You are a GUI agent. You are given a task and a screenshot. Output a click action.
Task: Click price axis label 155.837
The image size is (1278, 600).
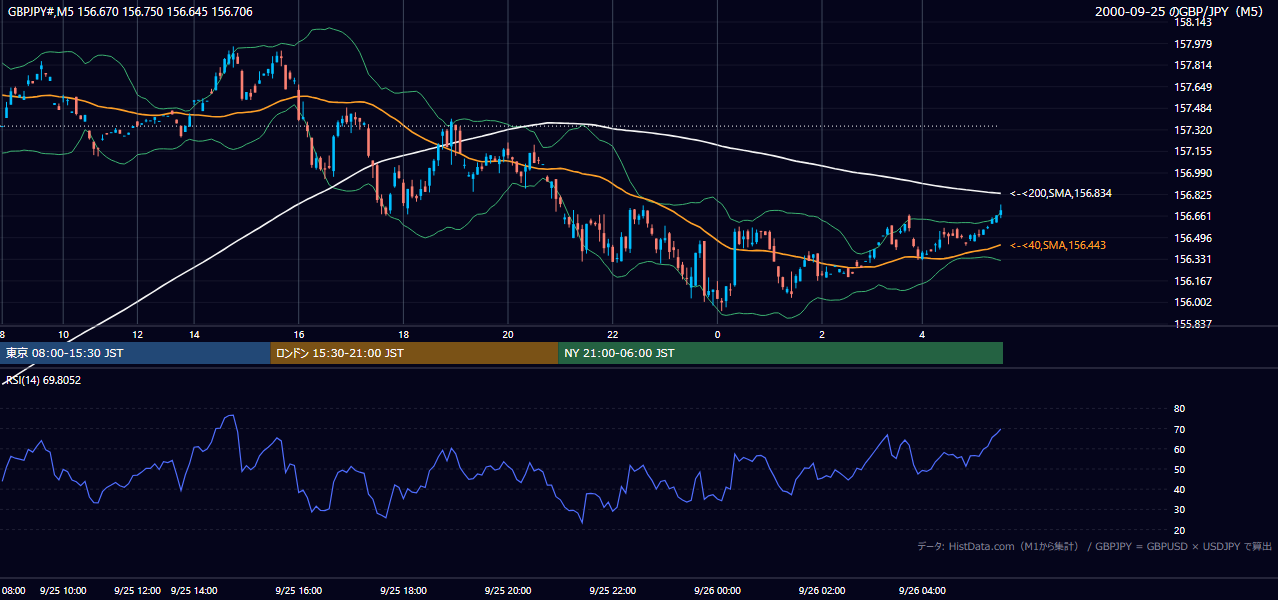1192,324
